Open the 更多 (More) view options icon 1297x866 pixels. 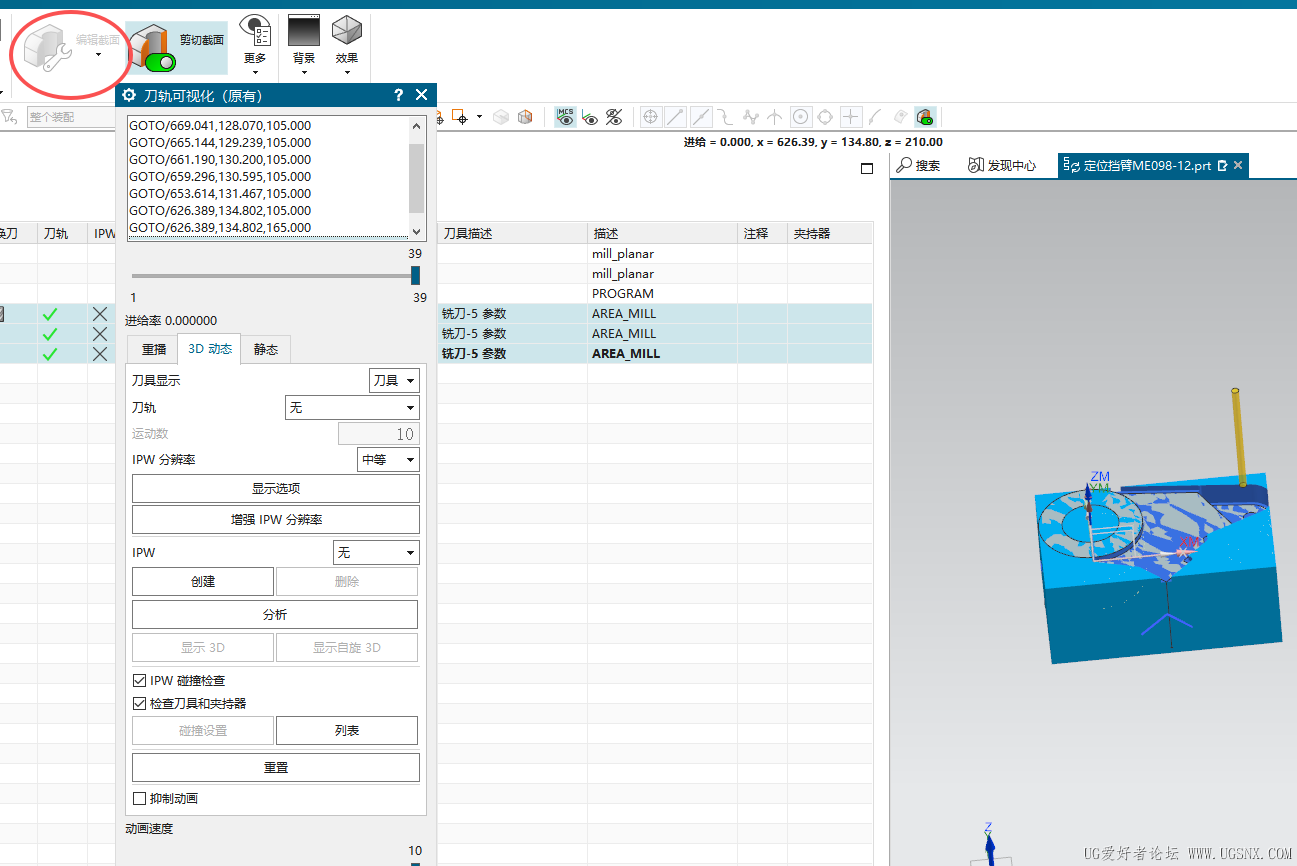[255, 33]
